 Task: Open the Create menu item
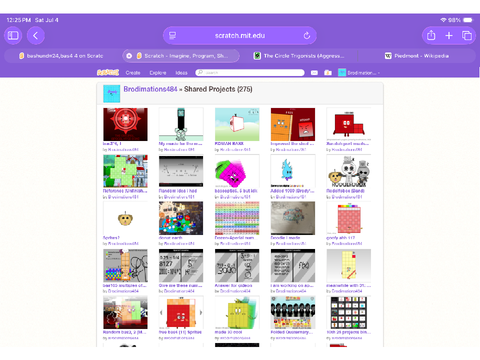[133, 73]
